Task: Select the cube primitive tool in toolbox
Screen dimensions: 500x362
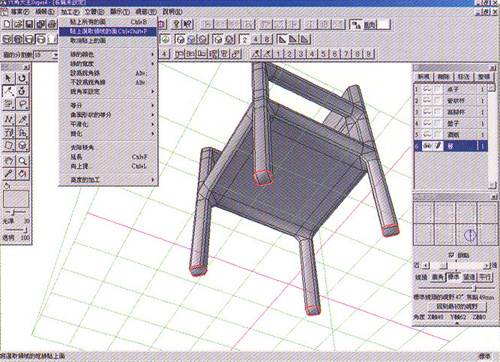Action: 22,146
